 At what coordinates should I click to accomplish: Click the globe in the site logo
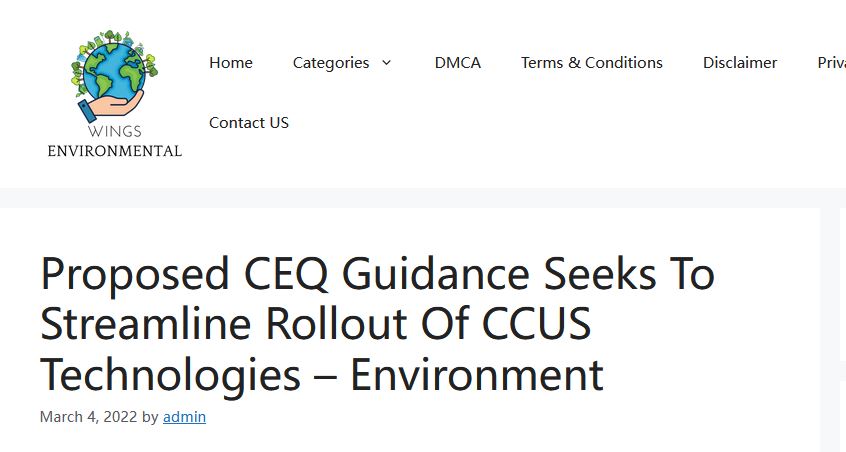point(114,70)
